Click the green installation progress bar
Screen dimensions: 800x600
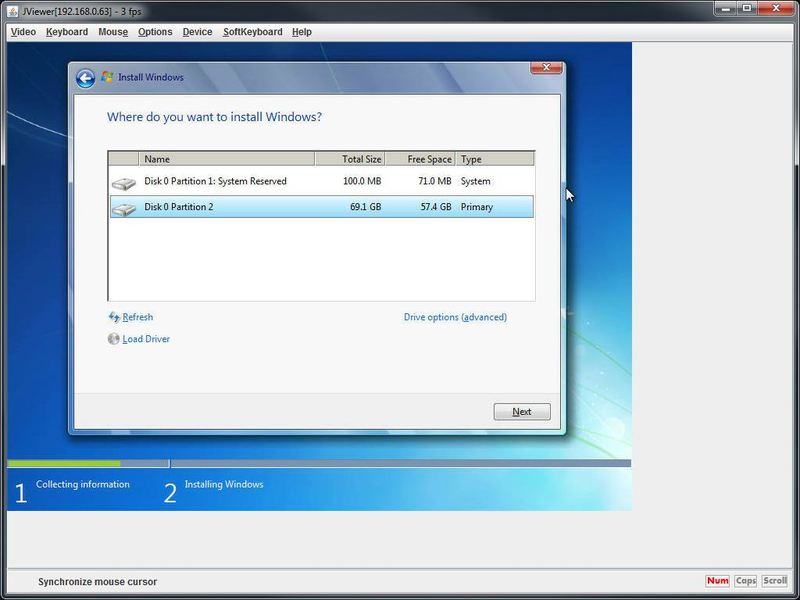(64, 464)
